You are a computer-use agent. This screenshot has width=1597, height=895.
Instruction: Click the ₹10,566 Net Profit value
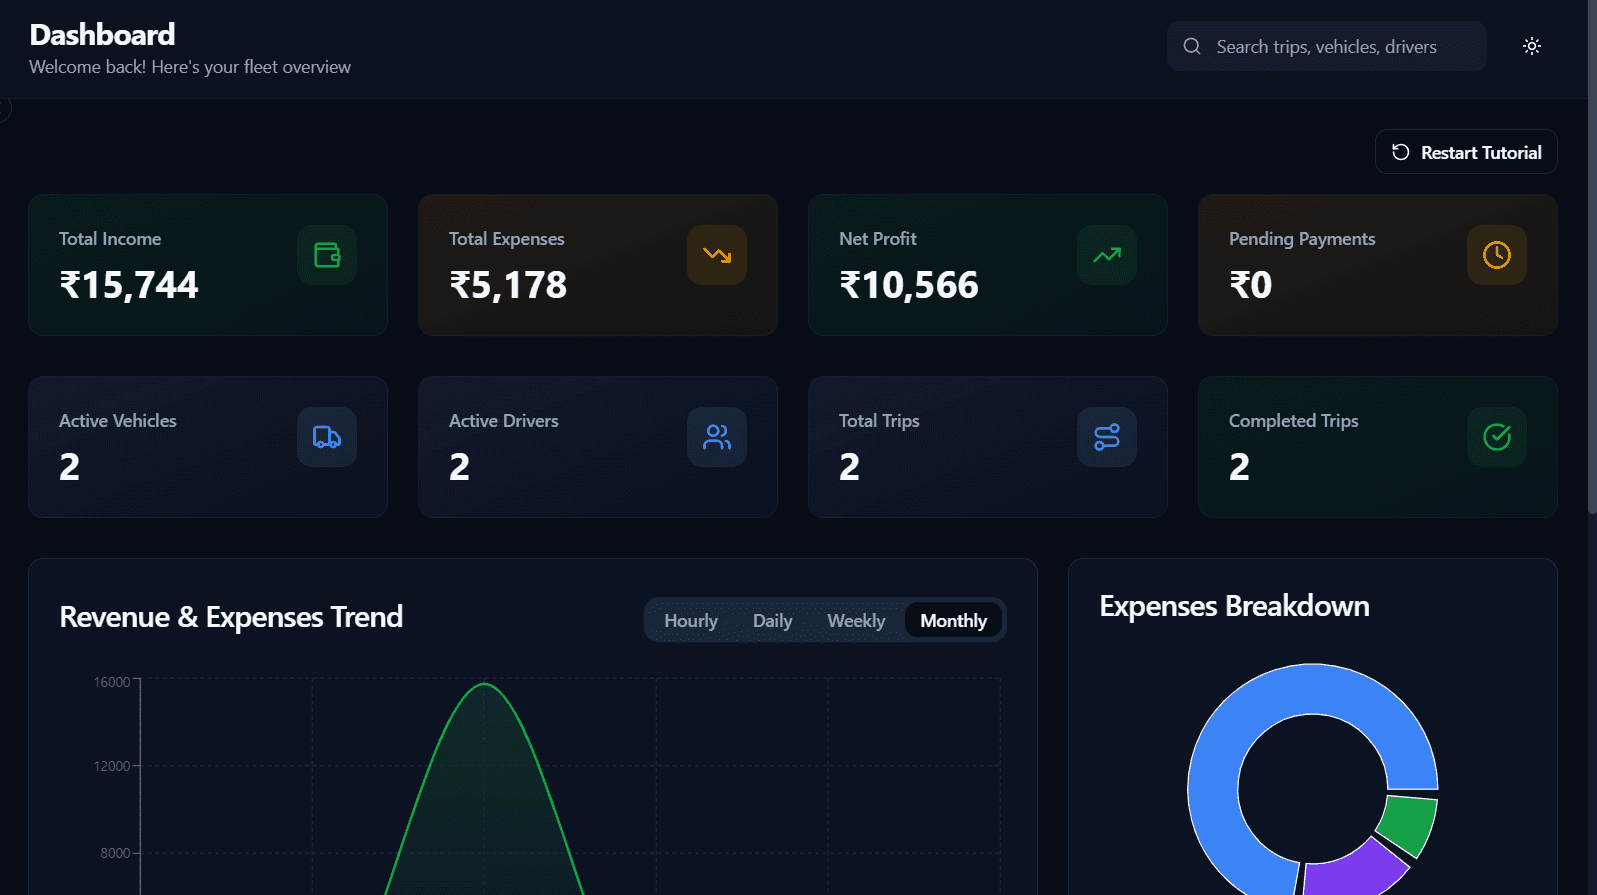coord(909,285)
